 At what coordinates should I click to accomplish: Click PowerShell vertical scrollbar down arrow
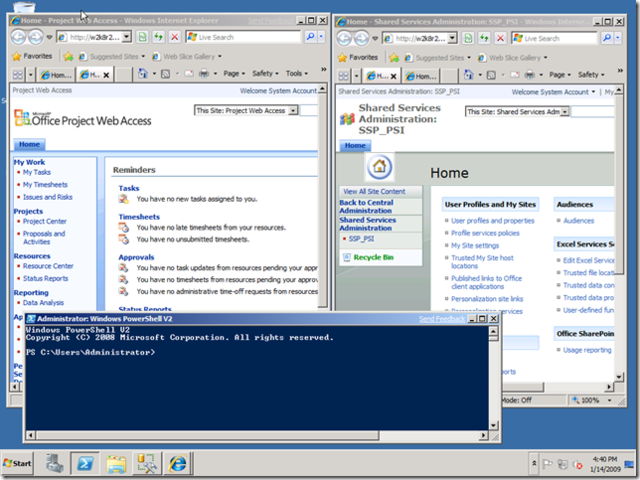click(x=493, y=425)
